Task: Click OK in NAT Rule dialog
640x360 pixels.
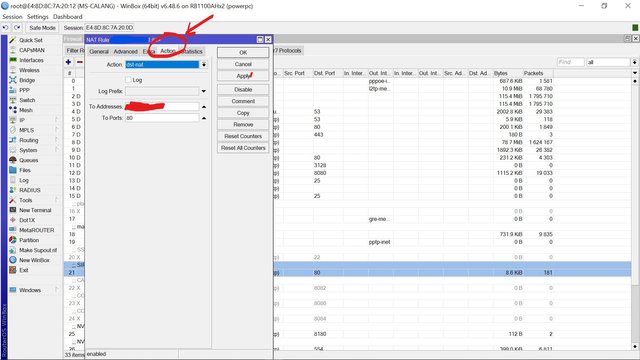Action: click(243, 53)
